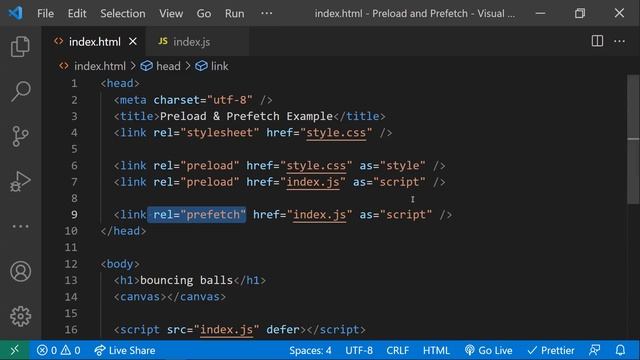This screenshot has width=640, height=360.
Task: Click defer attribute on line 16
Action: coord(283,329)
